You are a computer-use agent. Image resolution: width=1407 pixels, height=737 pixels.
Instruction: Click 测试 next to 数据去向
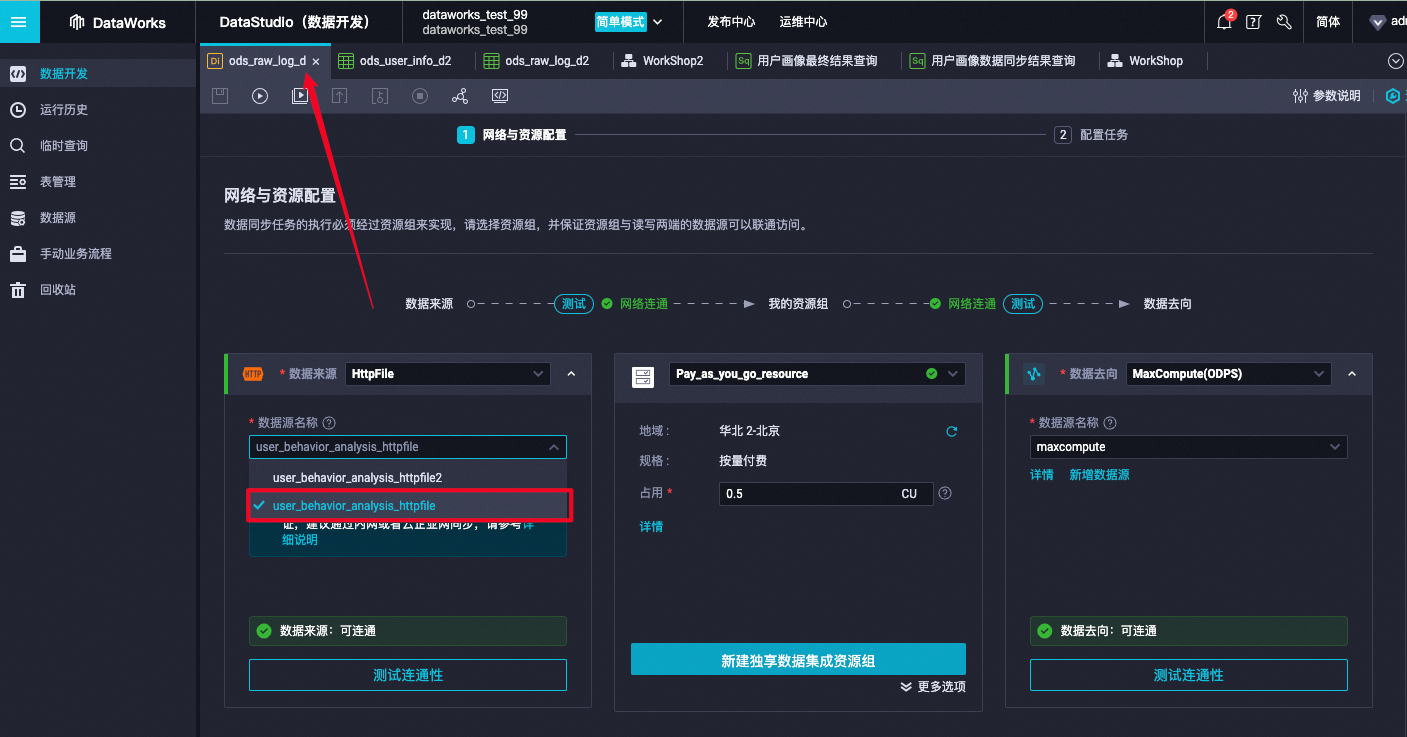point(1023,304)
